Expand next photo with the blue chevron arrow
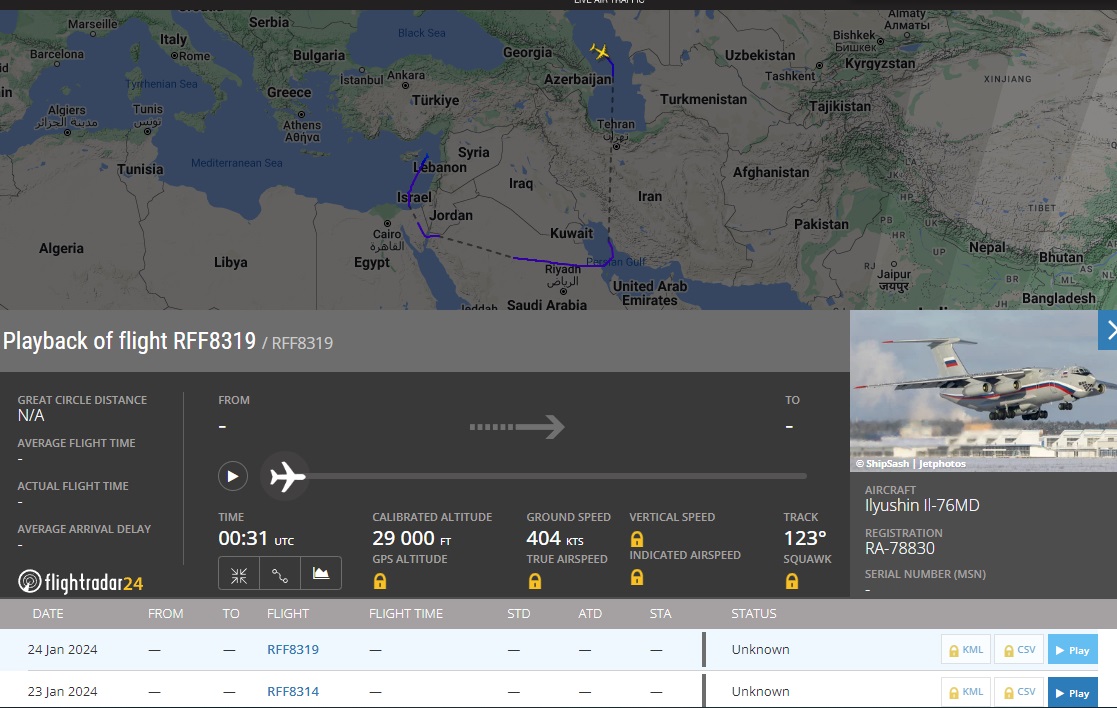1117x708 pixels. [x=1108, y=330]
